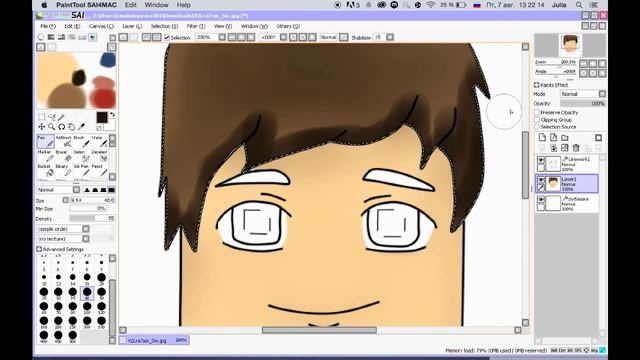
Task: Click the navigator preview thumbnail
Action: [570, 46]
